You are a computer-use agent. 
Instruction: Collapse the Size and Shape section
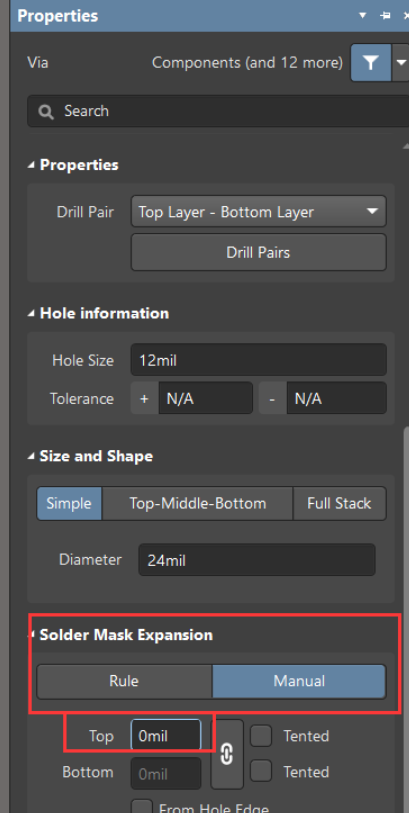(32, 456)
